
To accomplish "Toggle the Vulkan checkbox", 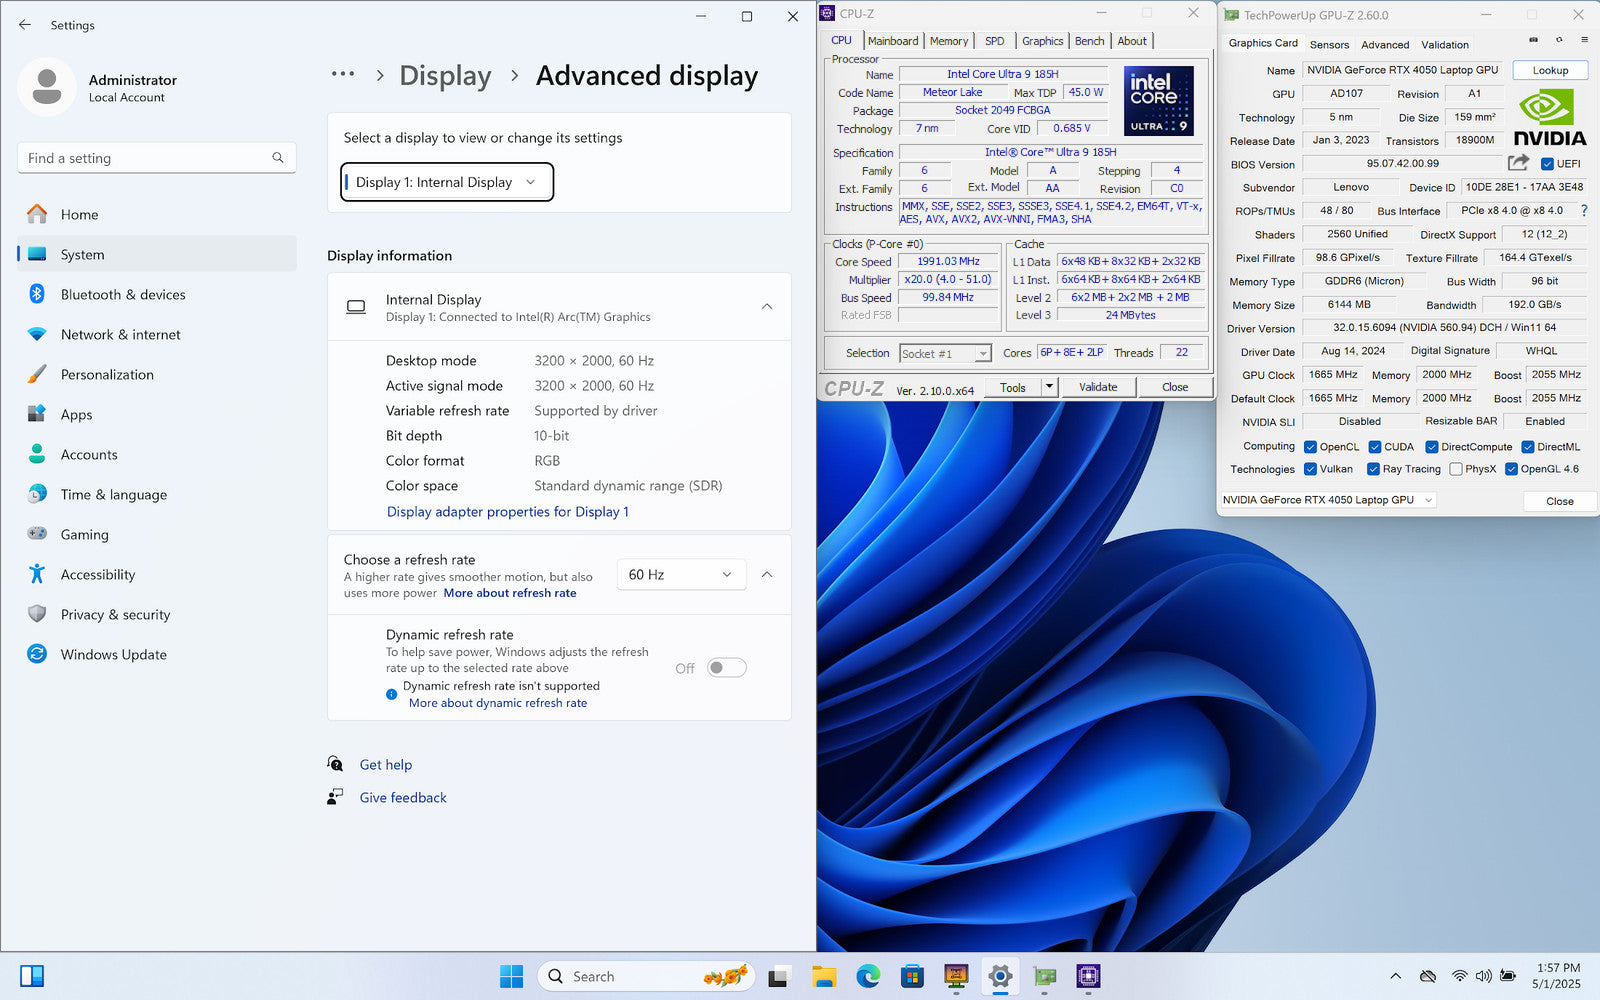I will click(x=1310, y=469).
